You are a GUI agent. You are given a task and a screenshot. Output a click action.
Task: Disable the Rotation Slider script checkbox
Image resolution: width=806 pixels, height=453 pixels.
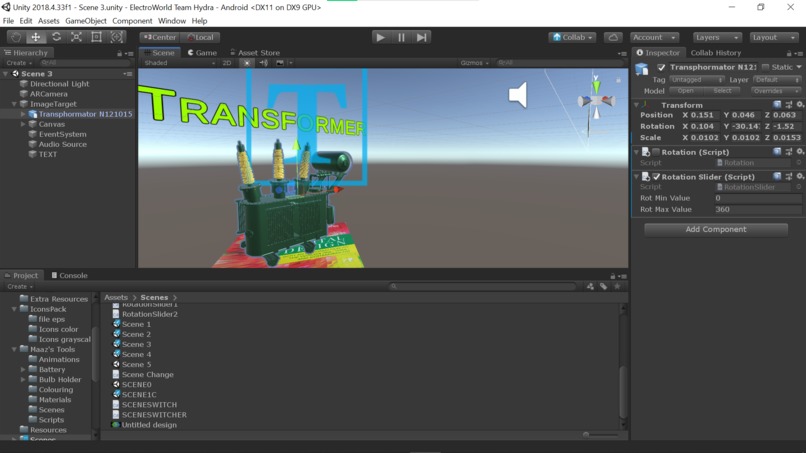pos(656,177)
